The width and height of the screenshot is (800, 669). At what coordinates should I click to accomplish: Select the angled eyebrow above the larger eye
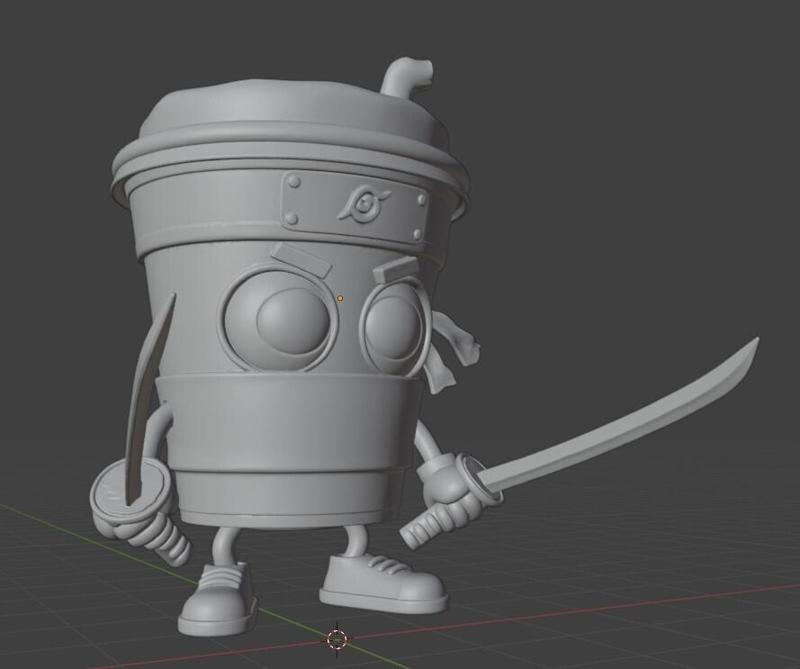click(301, 259)
